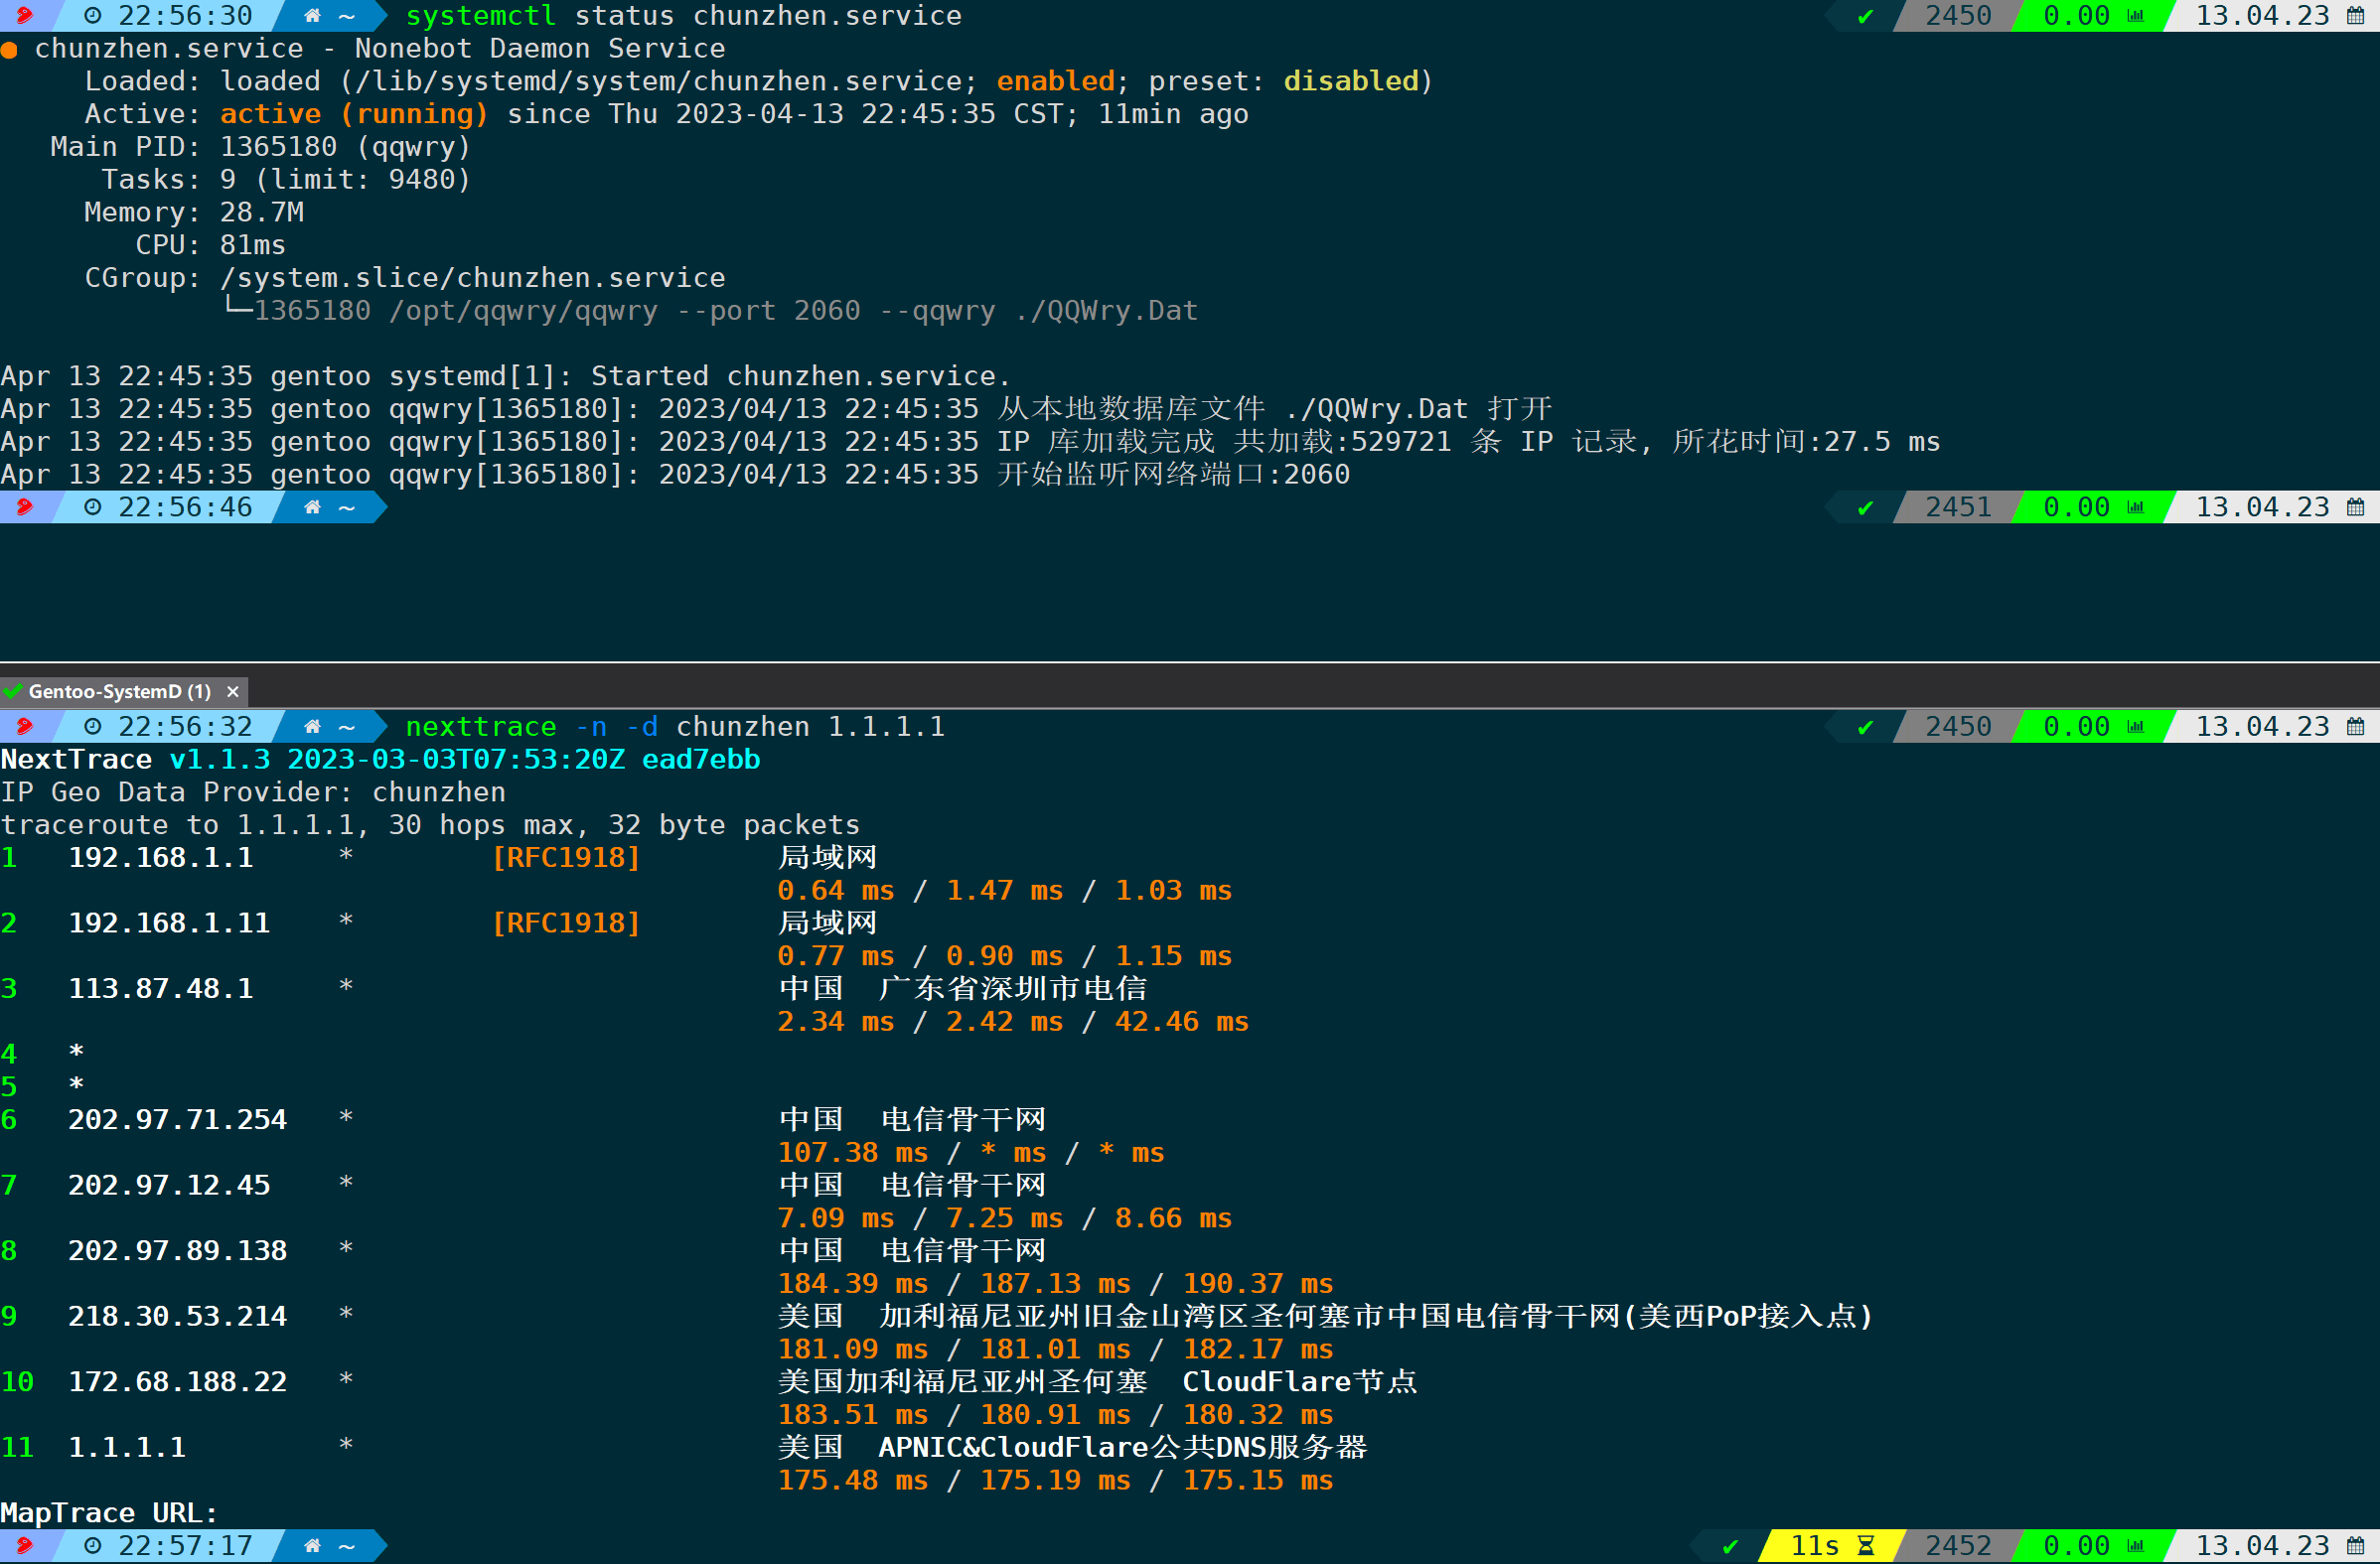The height and width of the screenshot is (1564, 2380).
Task: Click the '[RFC1918]' tag on hop 1
Action: tap(566, 858)
